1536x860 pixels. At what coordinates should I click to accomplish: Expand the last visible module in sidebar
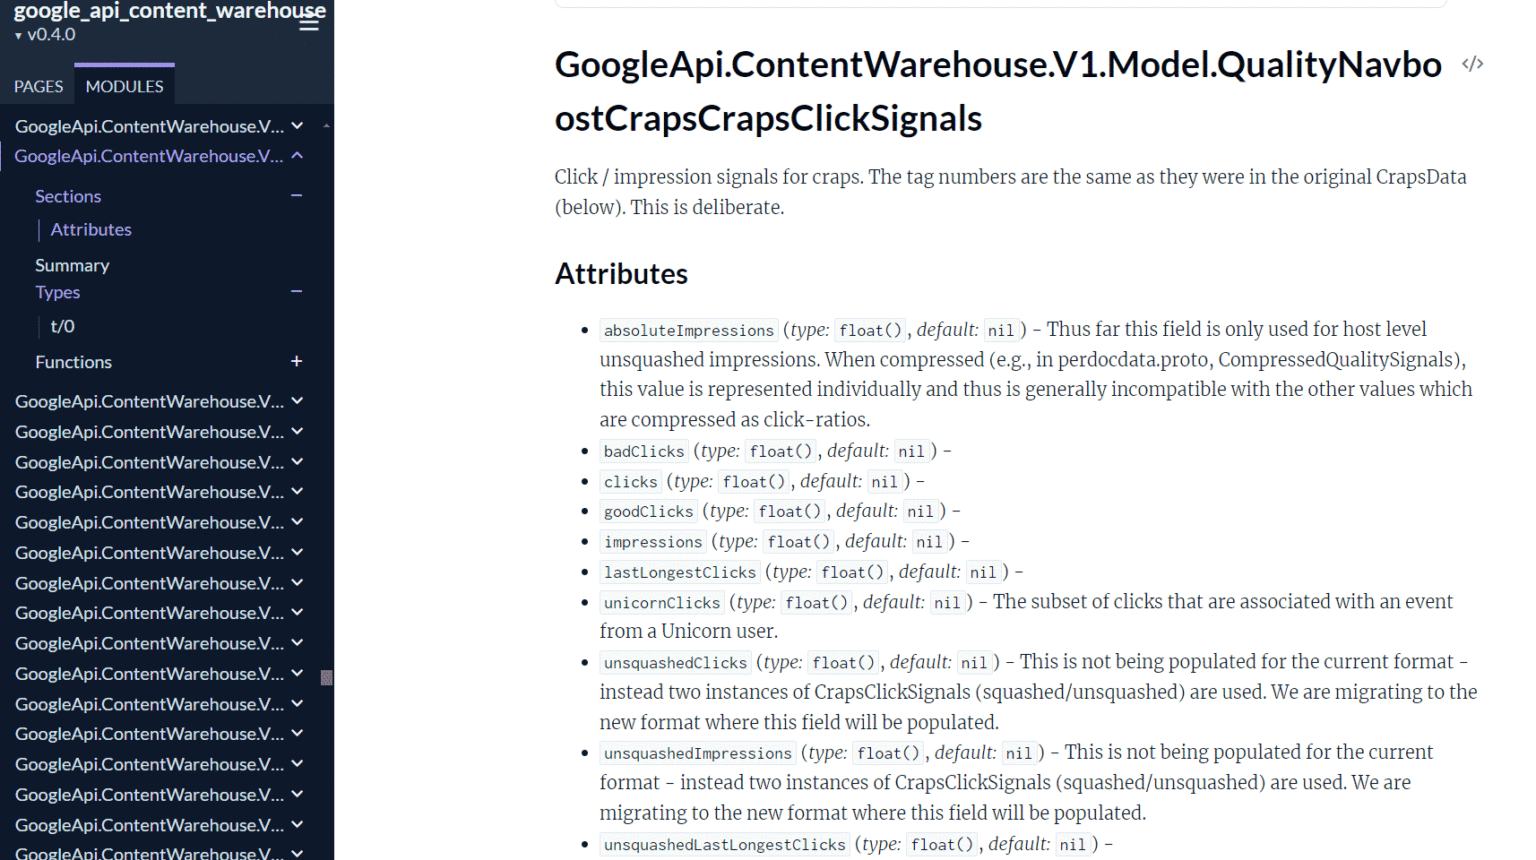[x=297, y=852]
